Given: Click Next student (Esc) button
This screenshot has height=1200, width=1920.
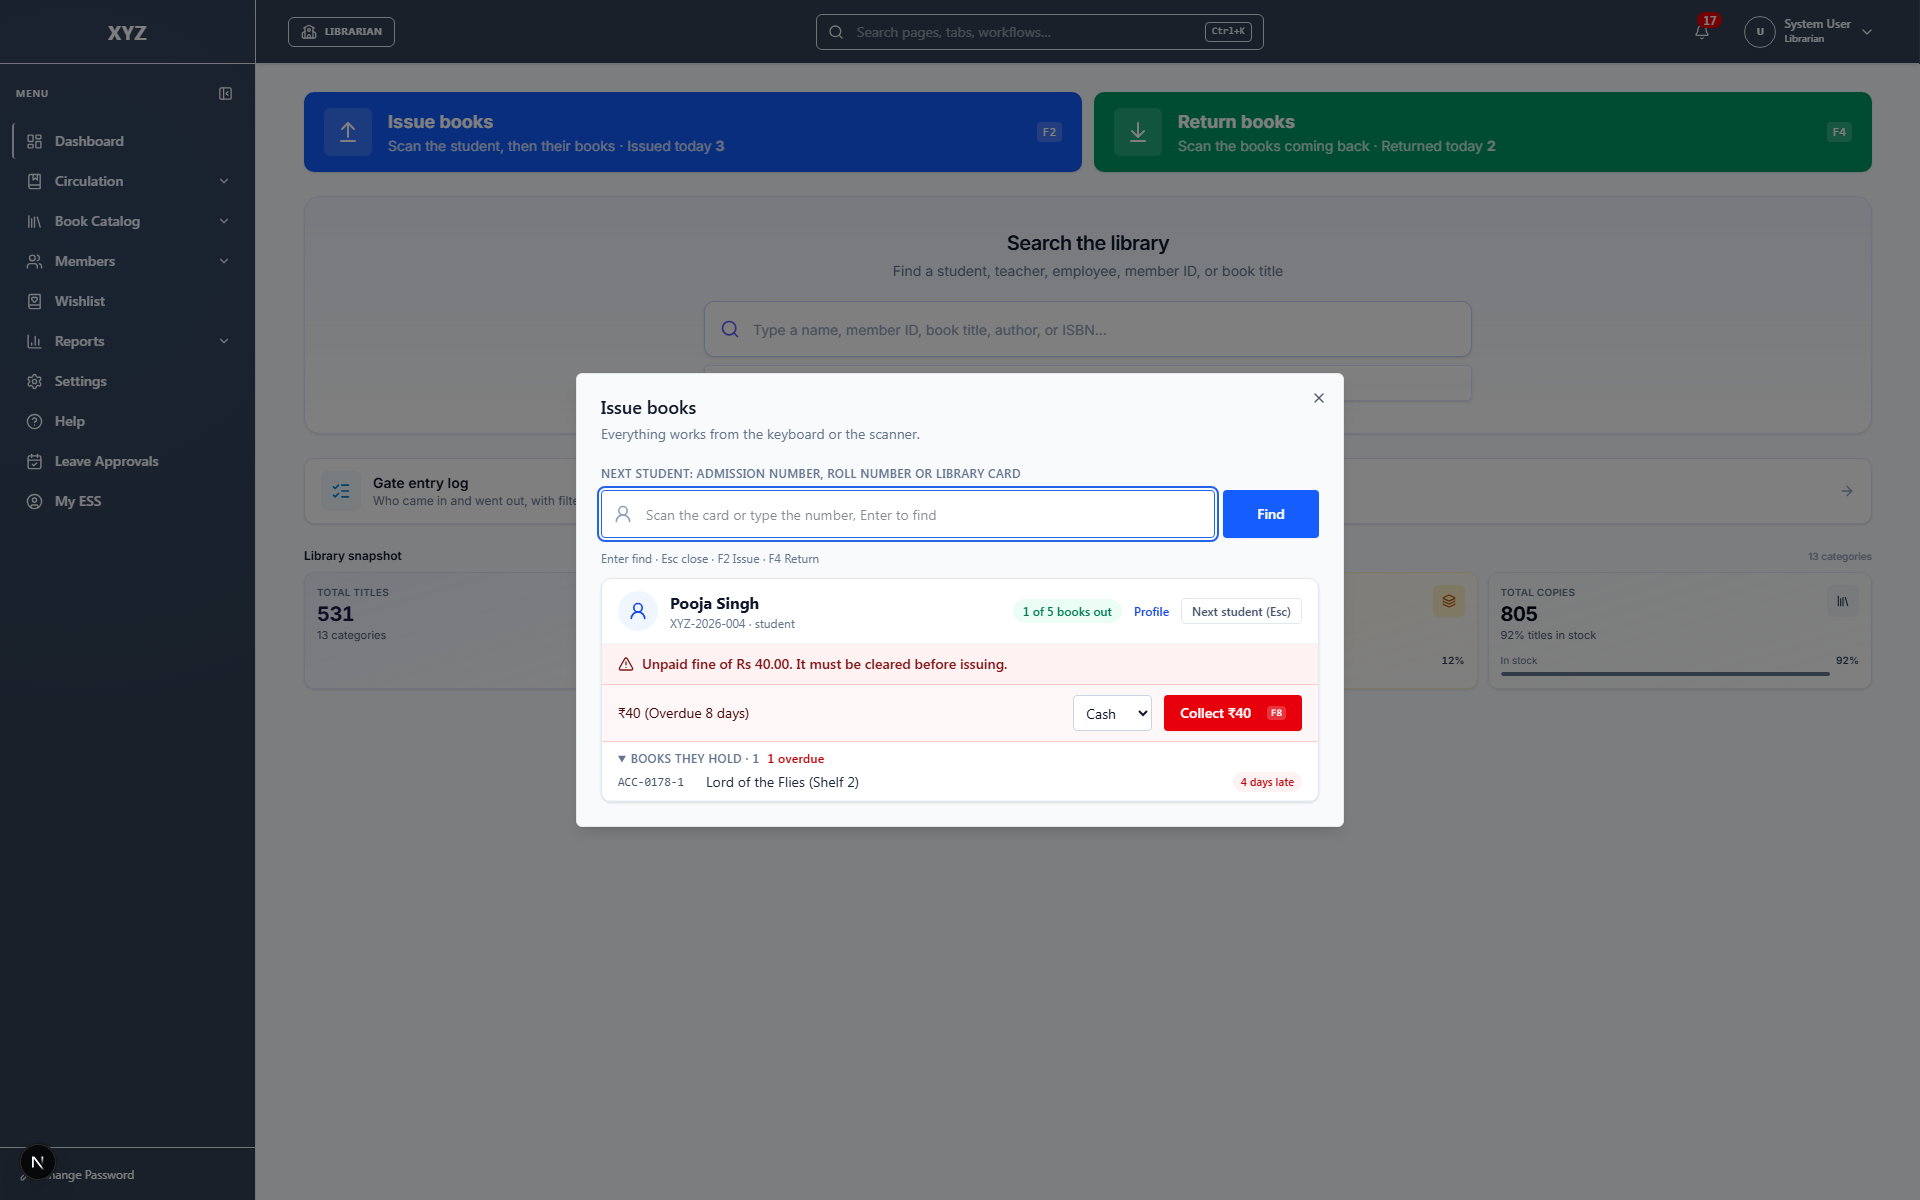Looking at the screenshot, I should [x=1241, y=611].
